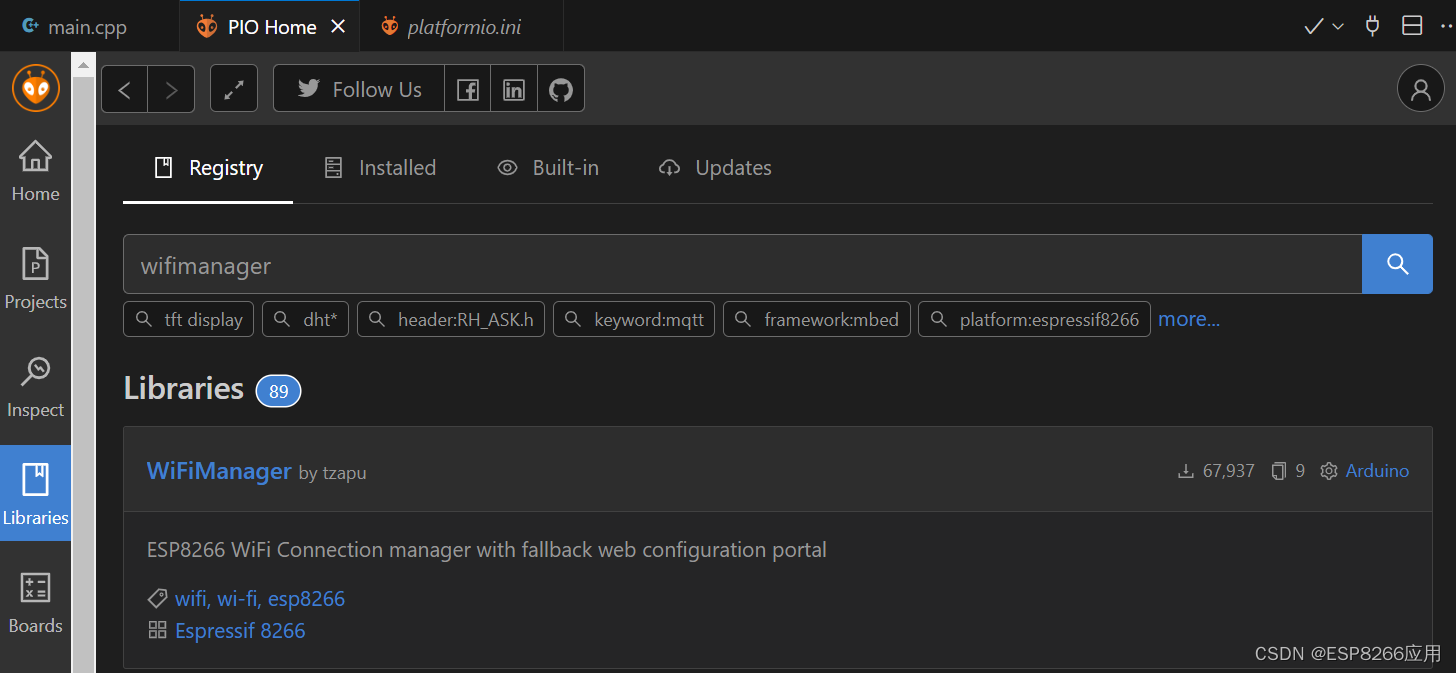Select the 'framework:mbed' search suggestion
The image size is (1456, 673).
click(817, 320)
